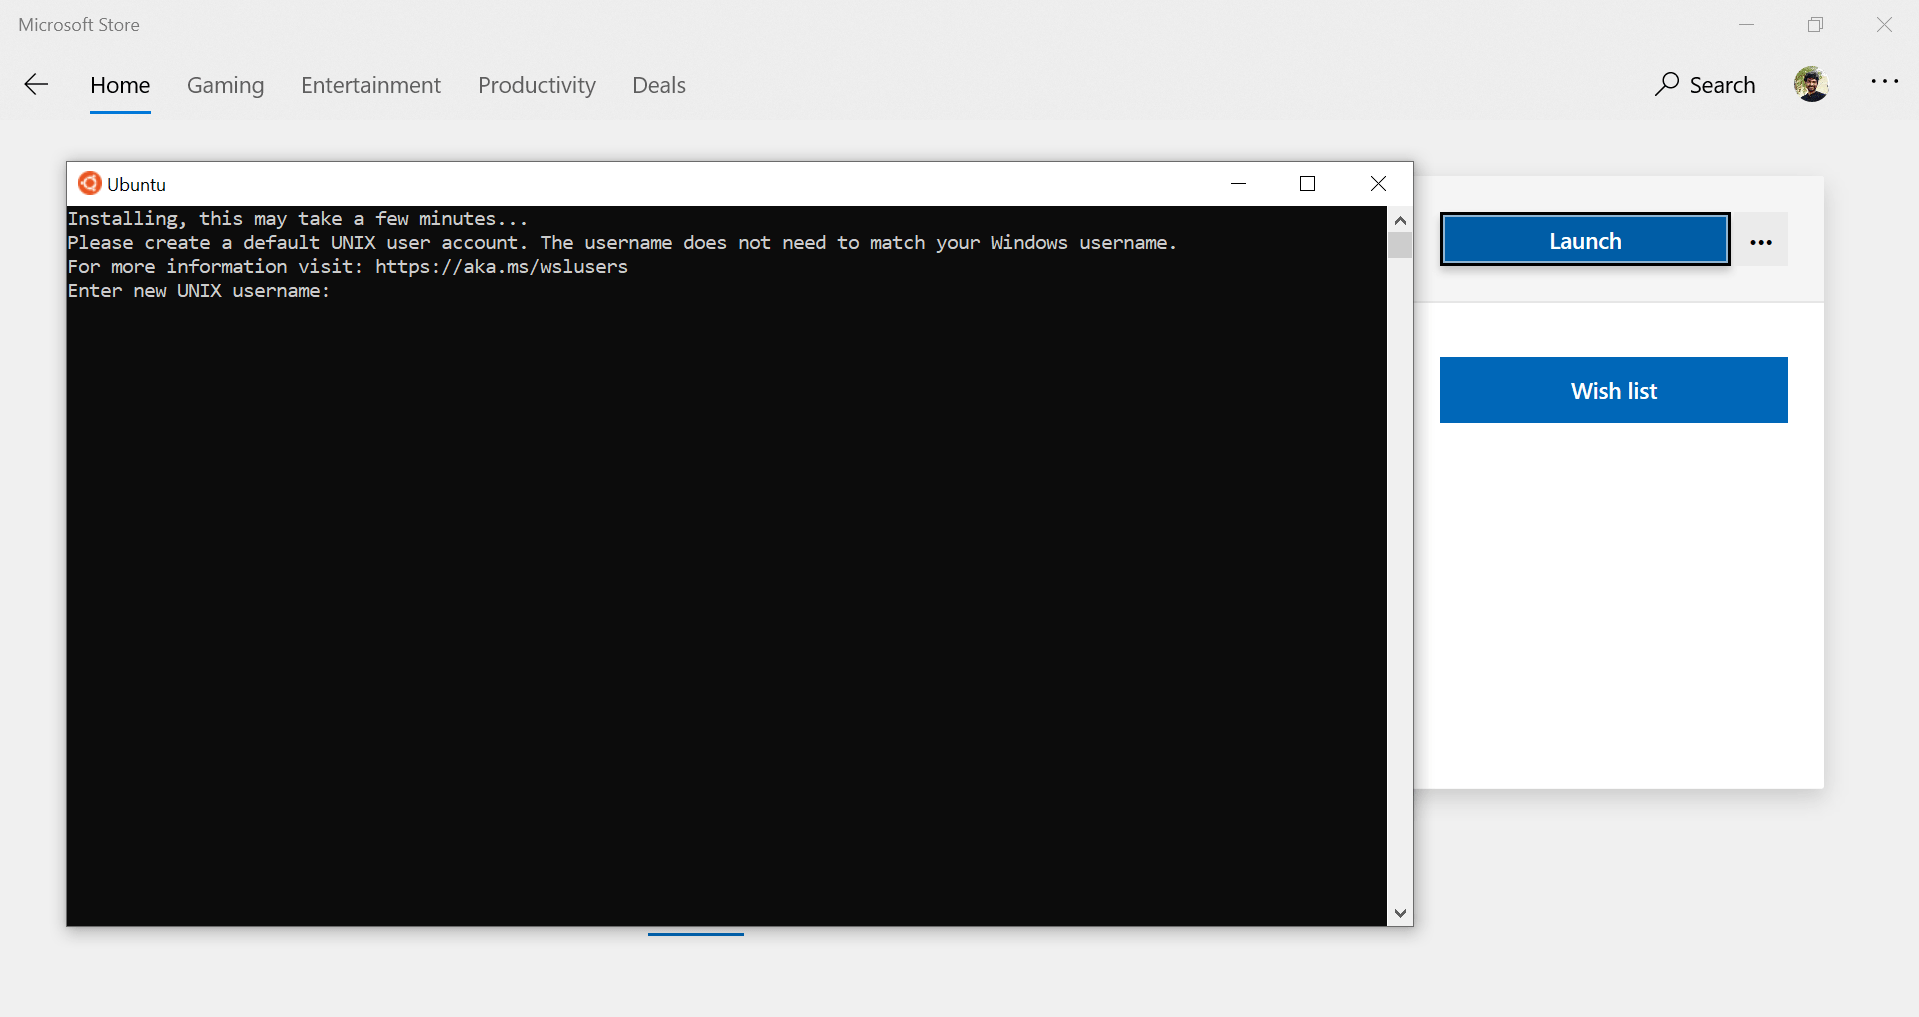Go back with the Store back arrow
The height and width of the screenshot is (1017, 1919).
[x=36, y=85]
